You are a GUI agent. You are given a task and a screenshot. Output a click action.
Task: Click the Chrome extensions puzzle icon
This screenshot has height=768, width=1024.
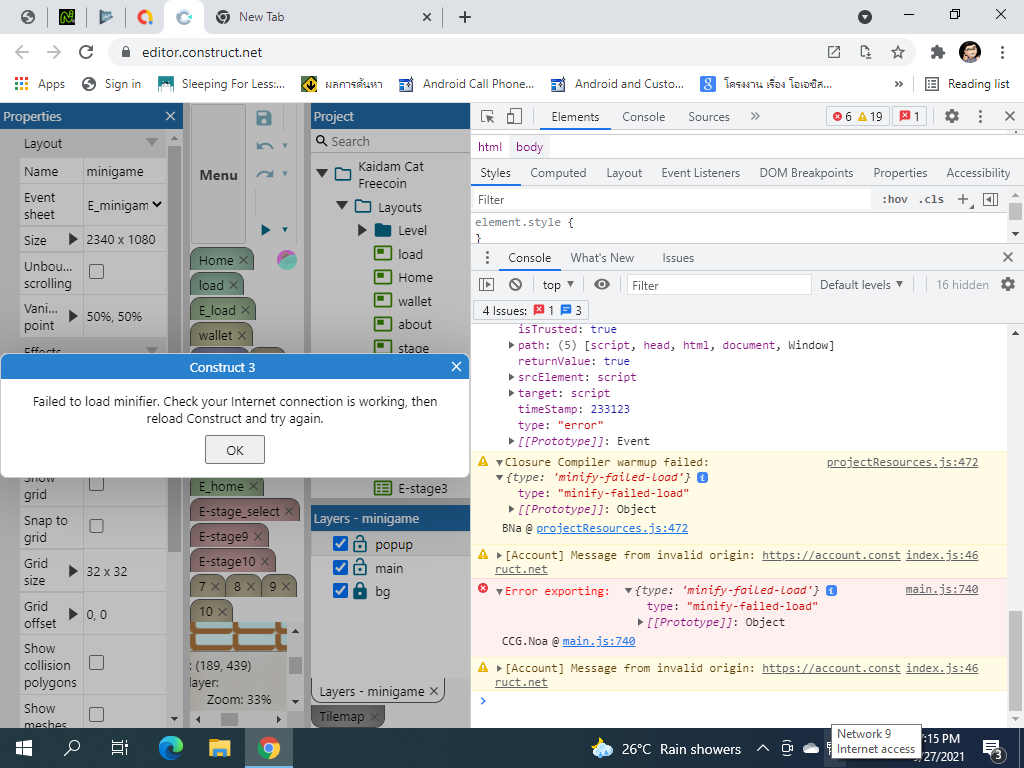(x=938, y=52)
